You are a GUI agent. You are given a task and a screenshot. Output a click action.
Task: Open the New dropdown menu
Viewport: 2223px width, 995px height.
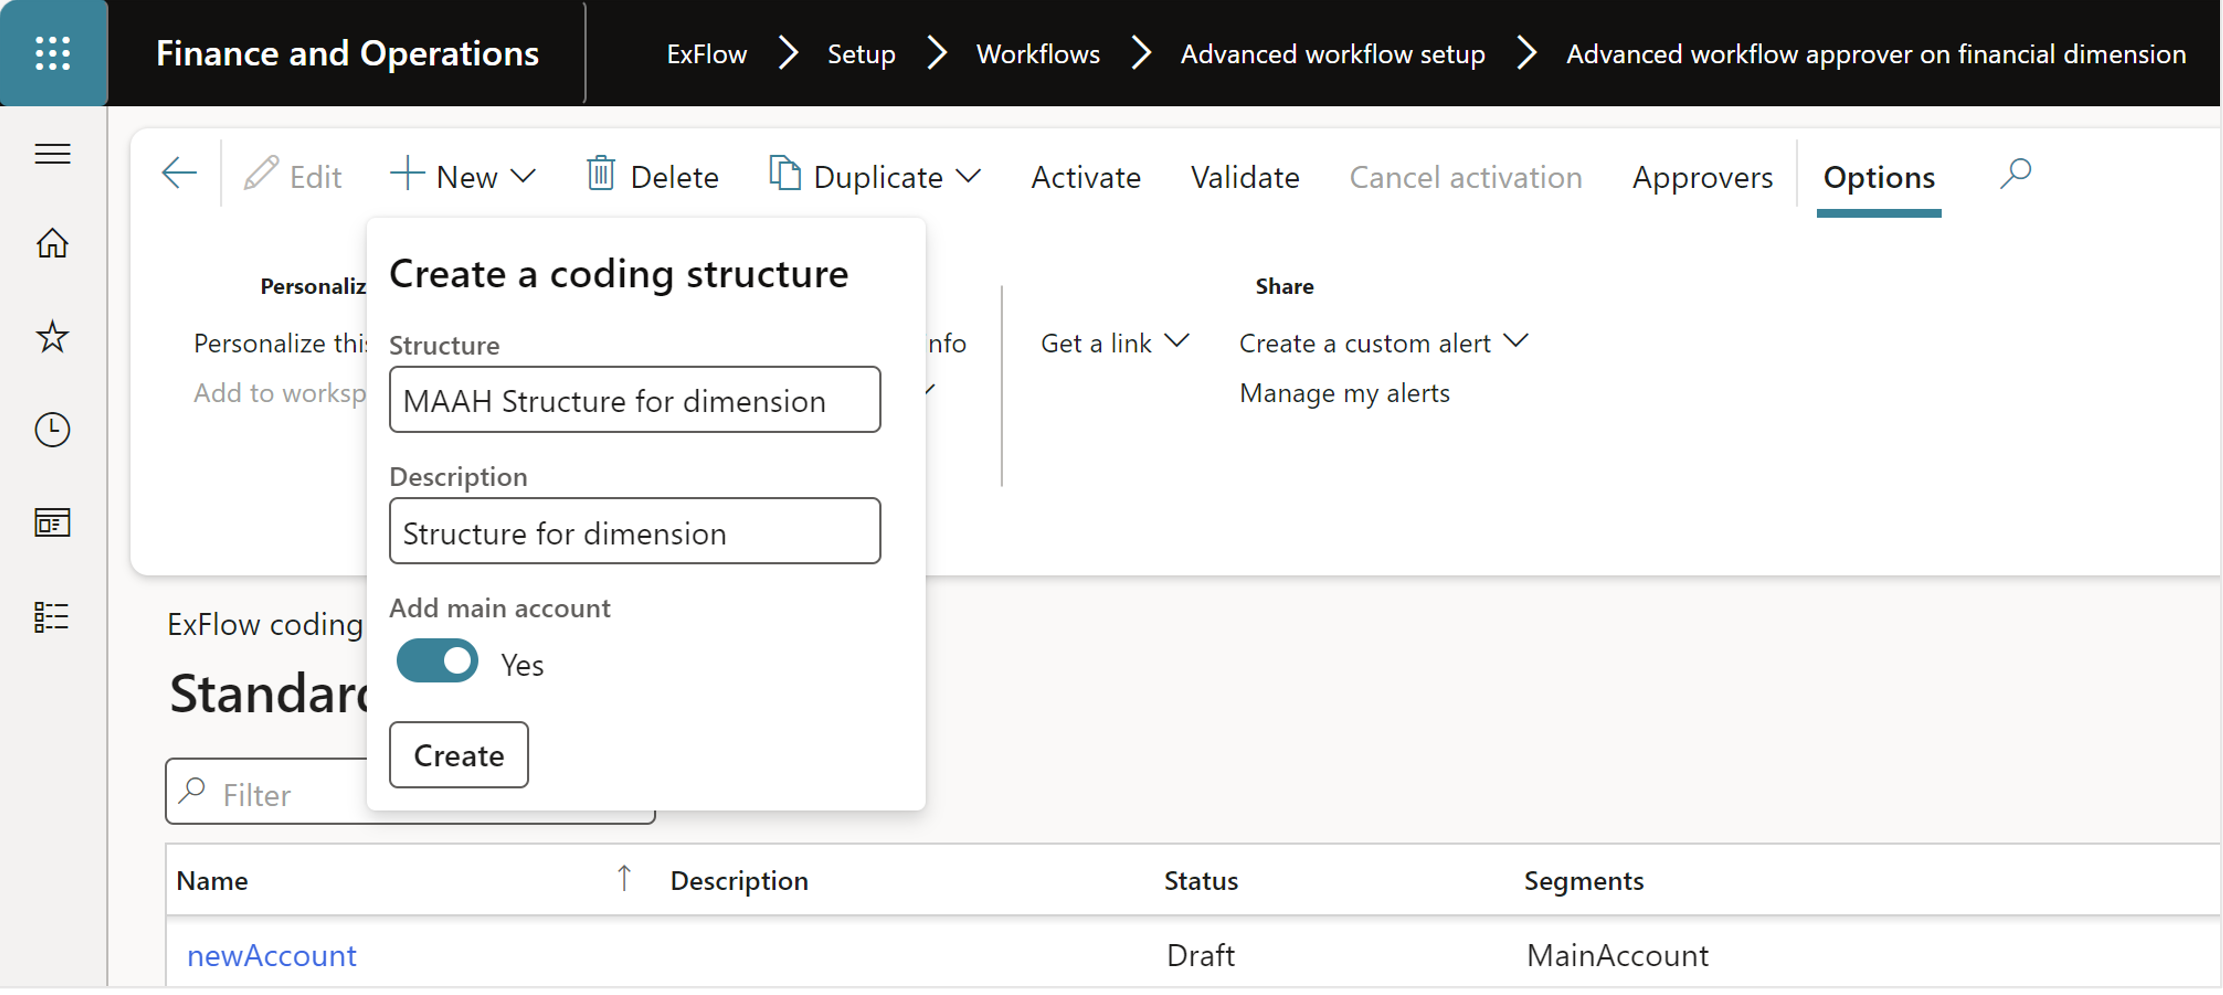click(x=463, y=176)
